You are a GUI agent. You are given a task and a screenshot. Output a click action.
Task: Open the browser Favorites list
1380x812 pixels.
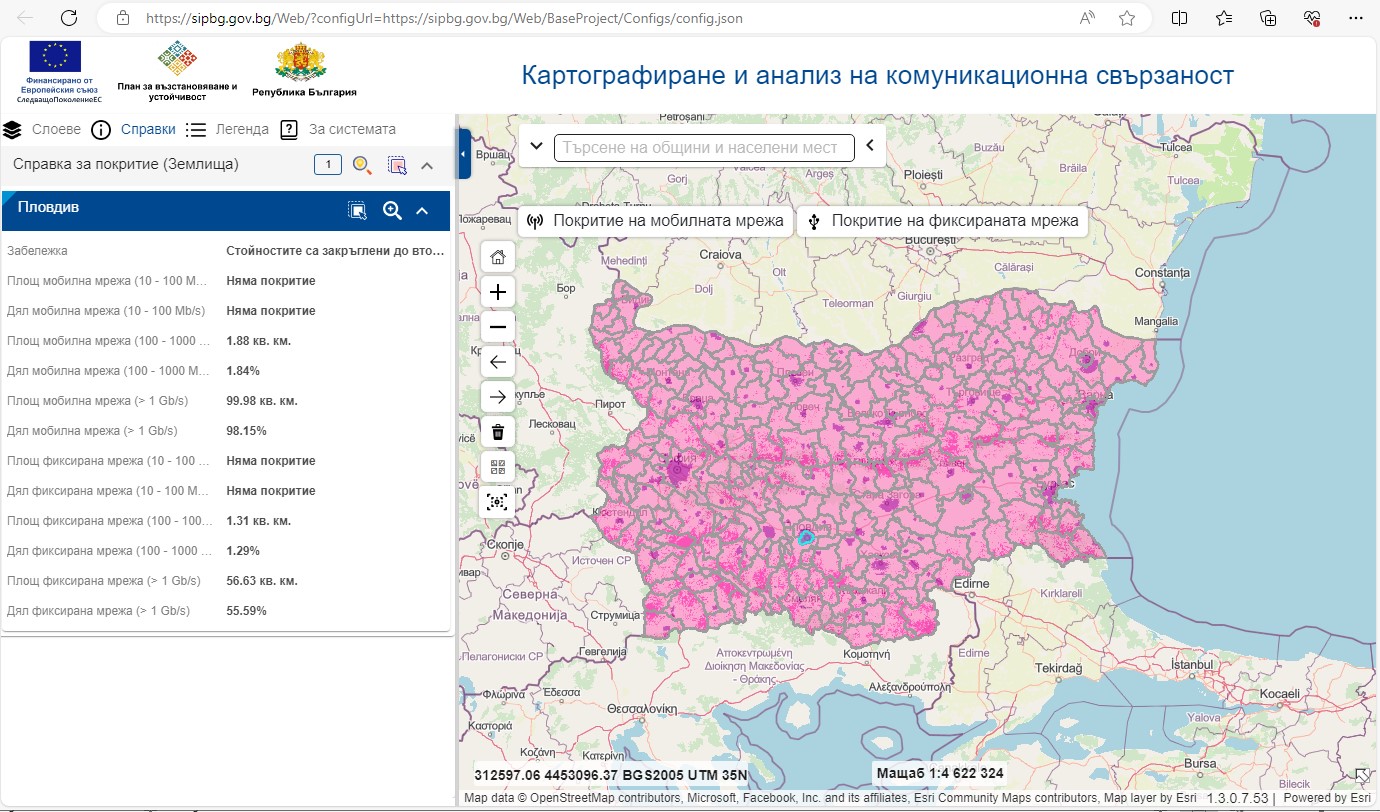1224,18
